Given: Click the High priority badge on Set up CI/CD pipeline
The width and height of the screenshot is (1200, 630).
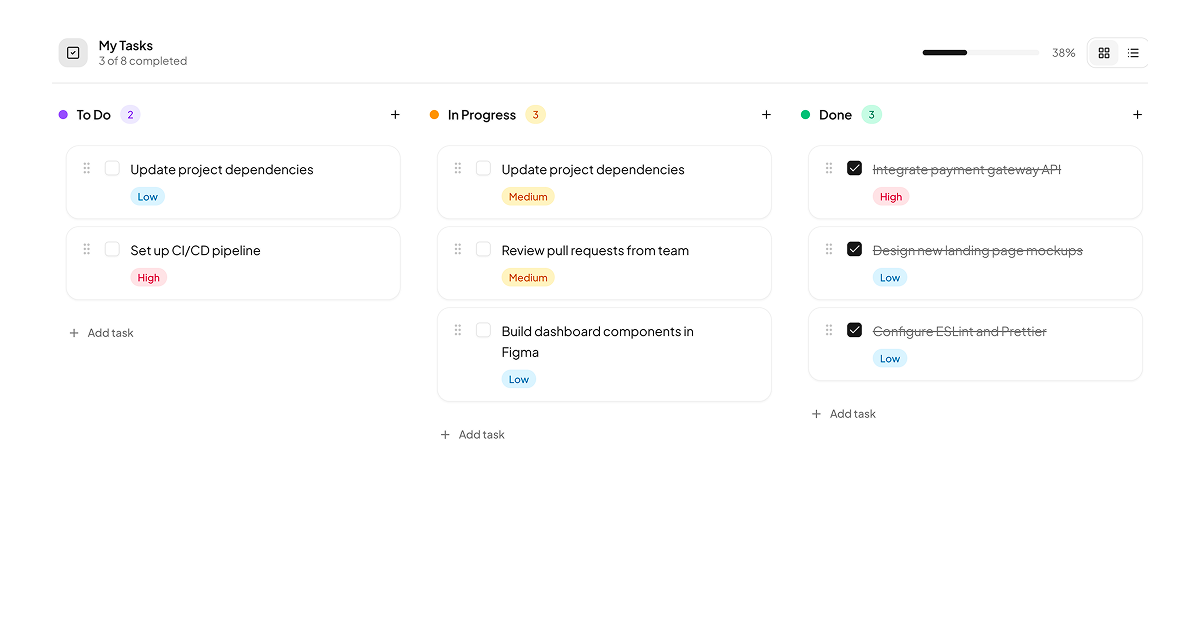Looking at the screenshot, I should (148, 277).
